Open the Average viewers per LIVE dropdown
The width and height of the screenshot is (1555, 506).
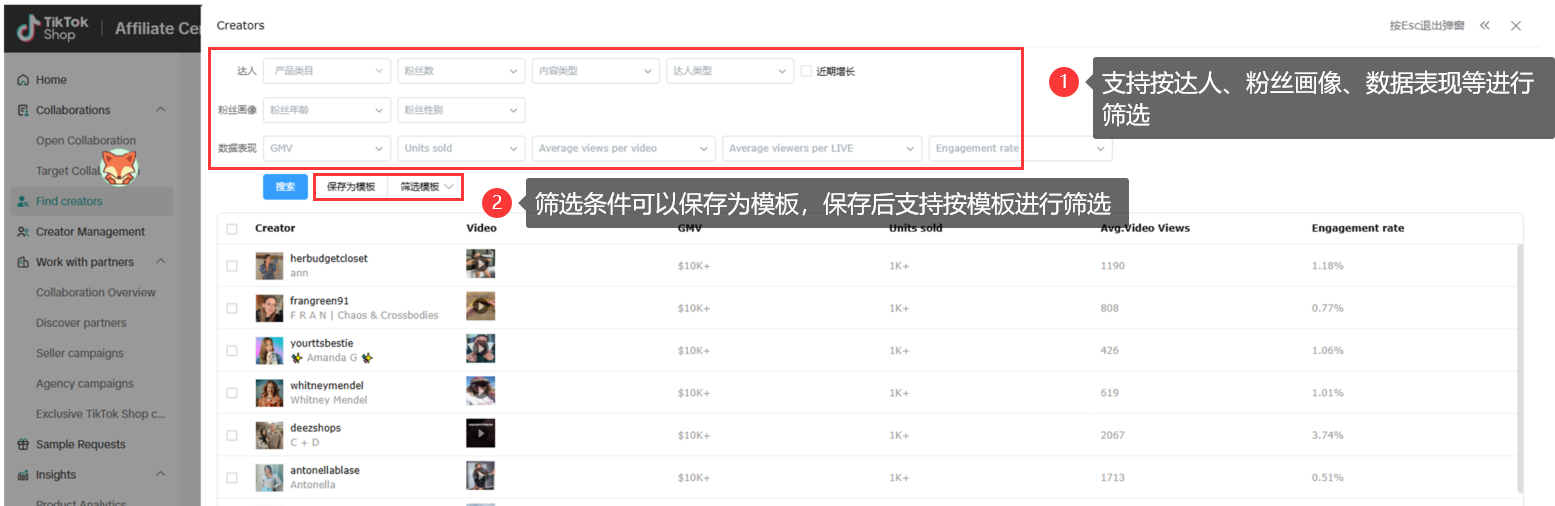[x=821, y=148]
